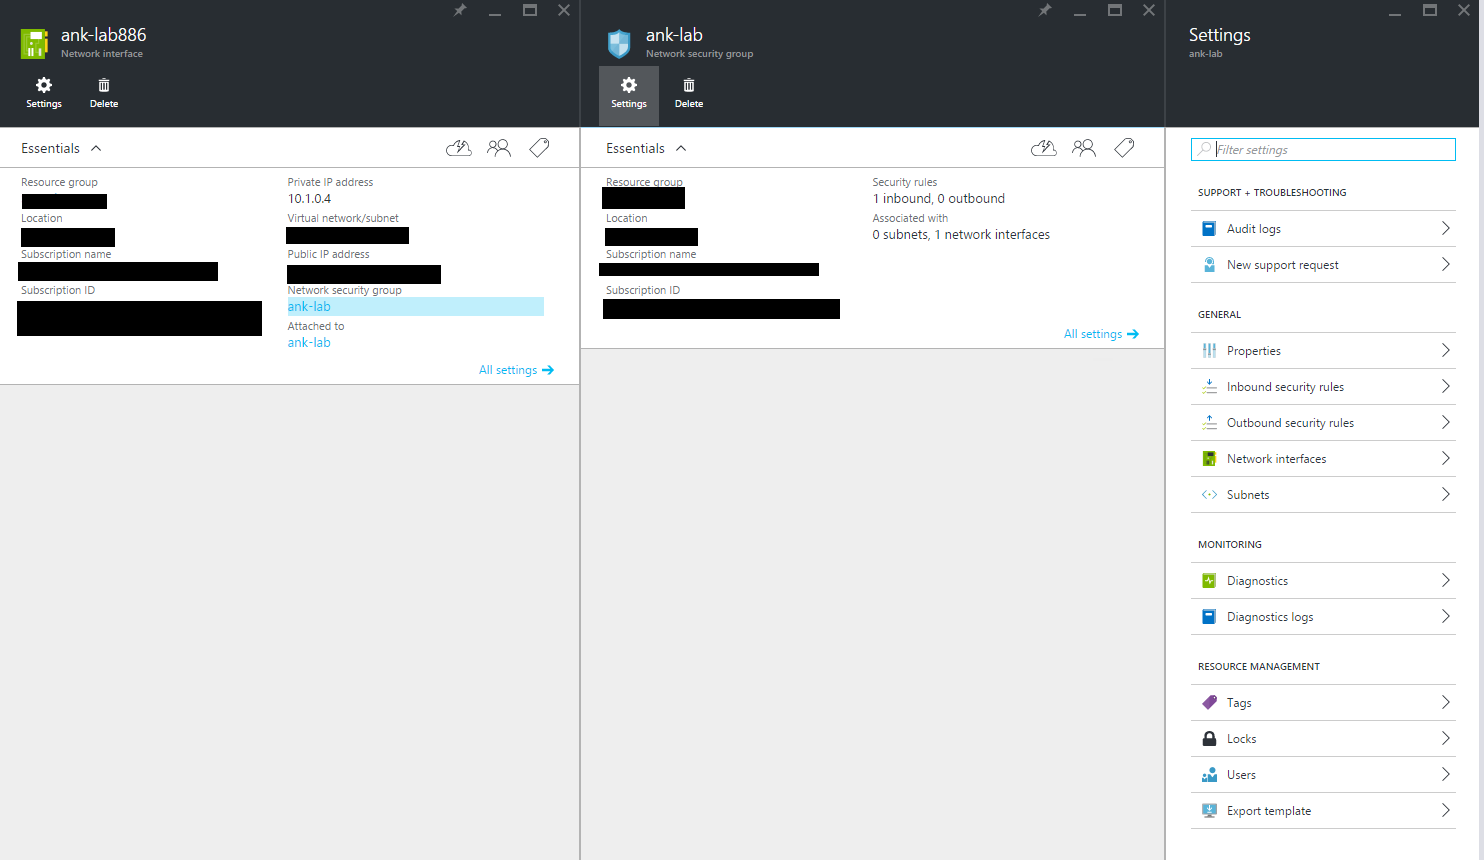Viewport: 1484px width, 860px height.
Task: Pin the ank-lab886 blade to dashboard
Action: 460,10
